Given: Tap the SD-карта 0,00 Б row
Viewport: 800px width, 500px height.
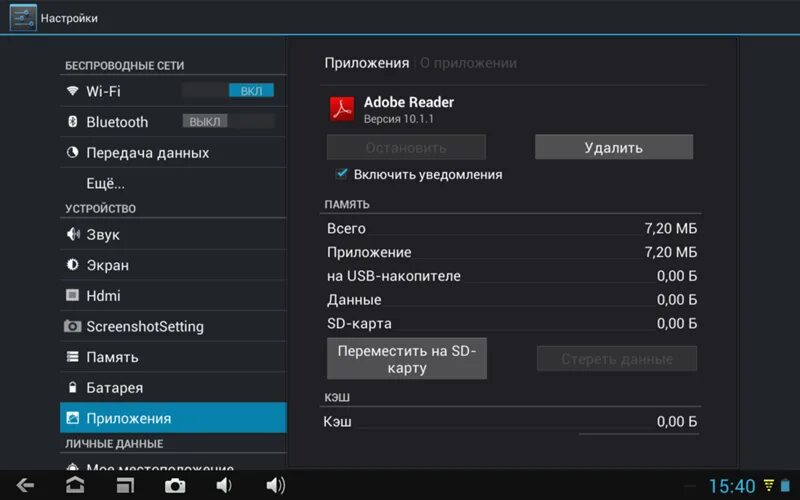Looking at the screenshot, I should 512,323.
